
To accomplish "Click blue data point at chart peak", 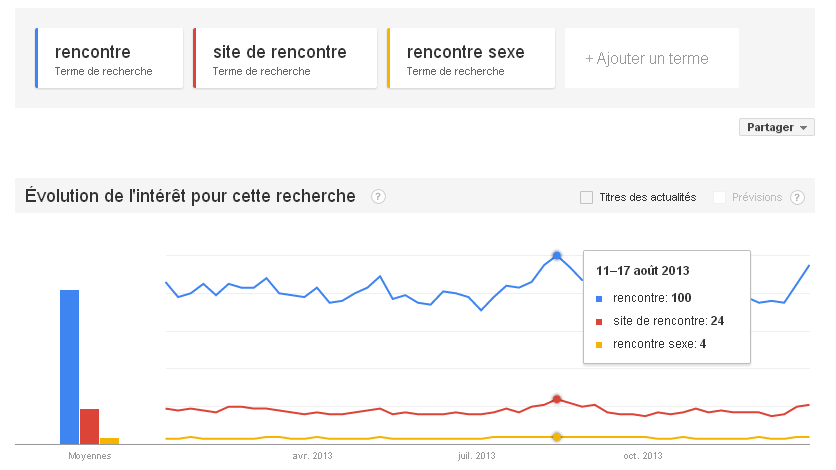I will (557, 255).
